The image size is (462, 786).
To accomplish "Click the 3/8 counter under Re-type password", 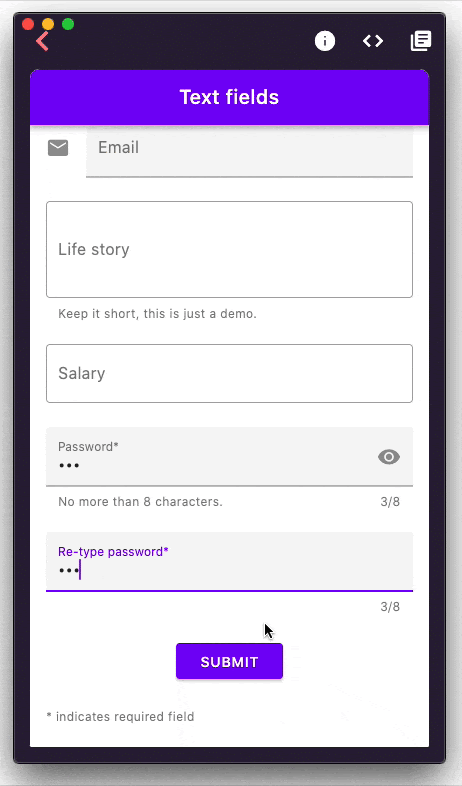I will [390, 607].
